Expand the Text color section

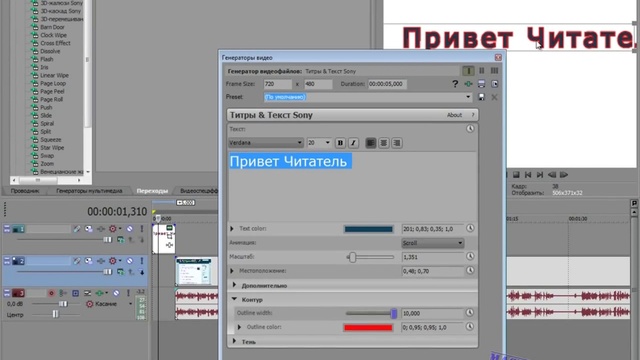click(232, 229)
